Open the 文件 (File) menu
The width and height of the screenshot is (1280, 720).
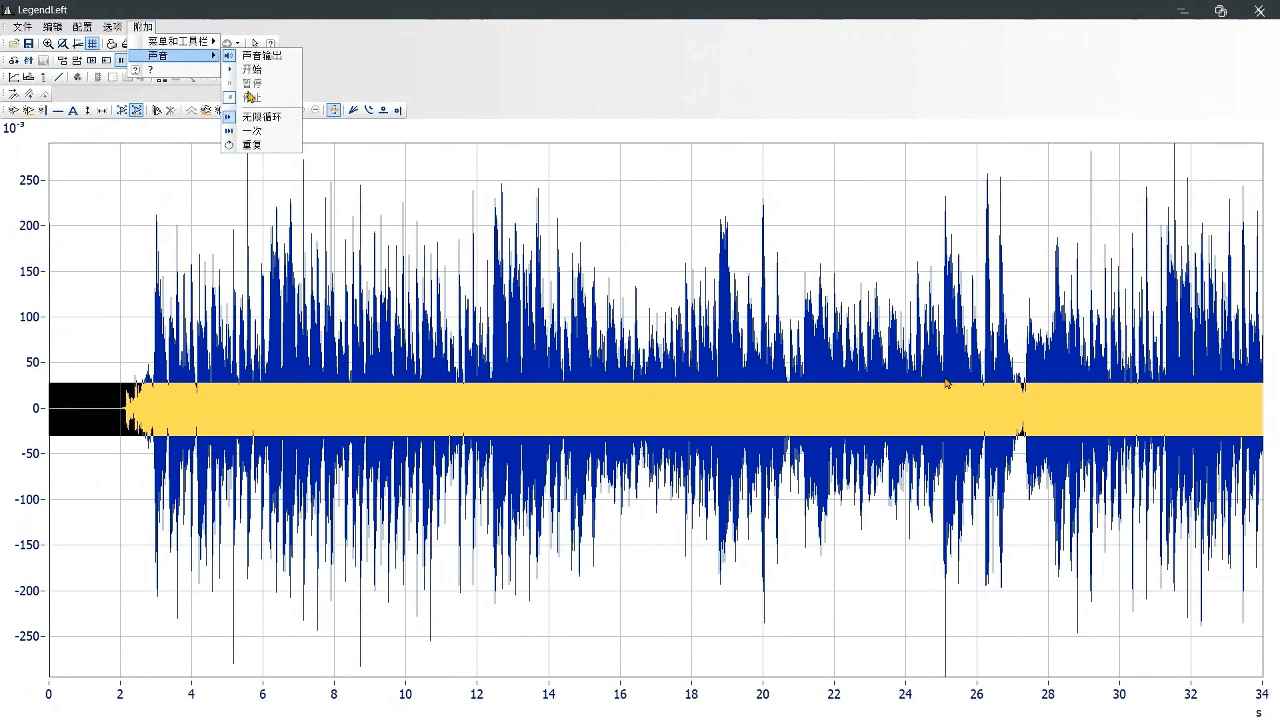[x=22, y=27]
